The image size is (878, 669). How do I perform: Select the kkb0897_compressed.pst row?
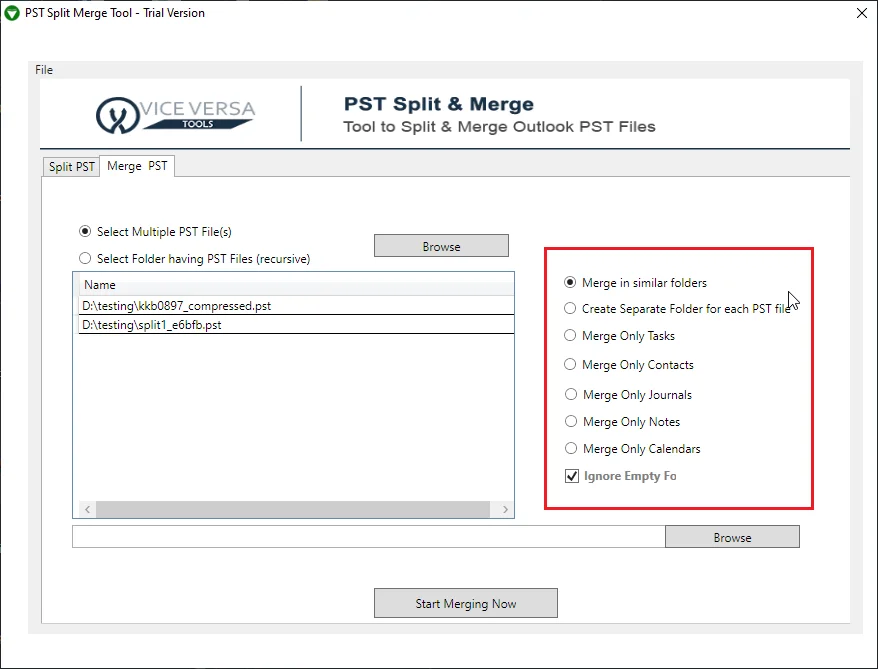pos(296,306)
